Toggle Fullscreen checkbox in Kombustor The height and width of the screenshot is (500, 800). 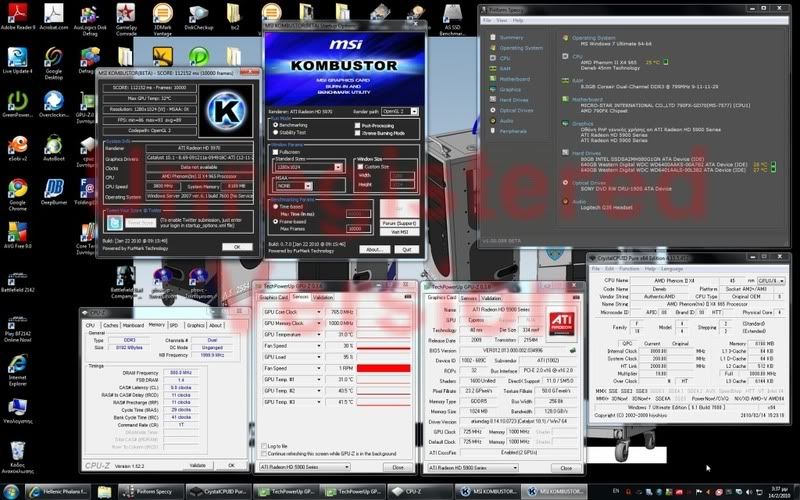(x=276, y=152)
